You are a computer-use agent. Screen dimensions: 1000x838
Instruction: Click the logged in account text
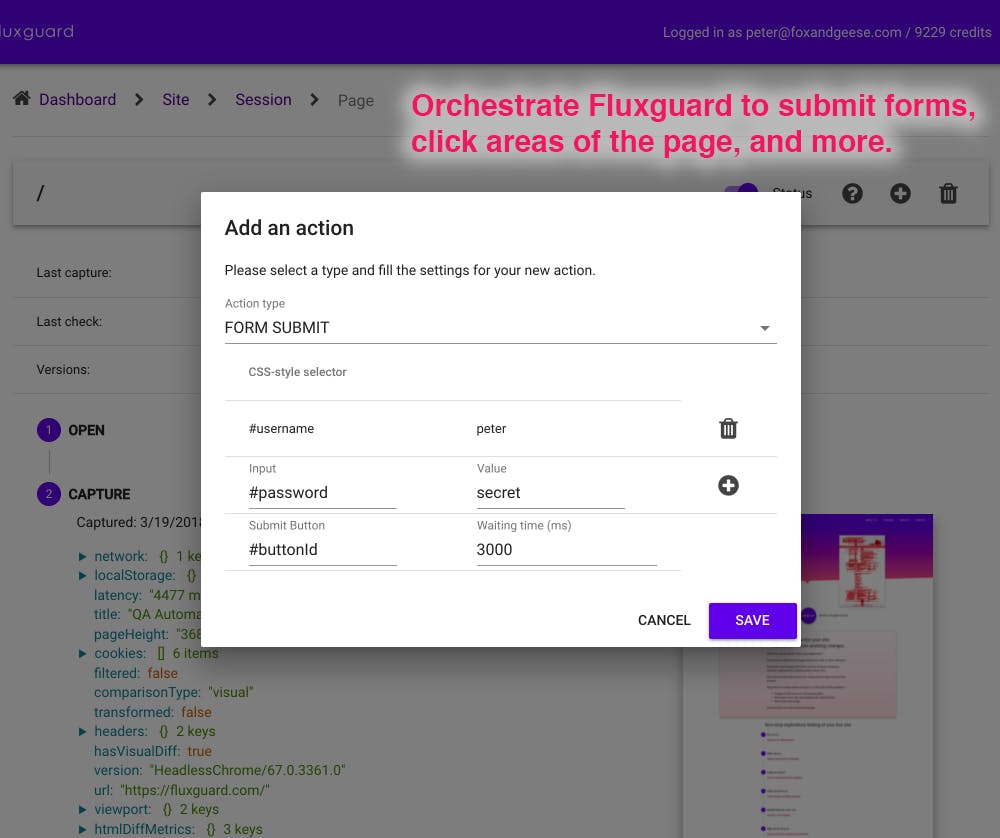coord(827,32)
